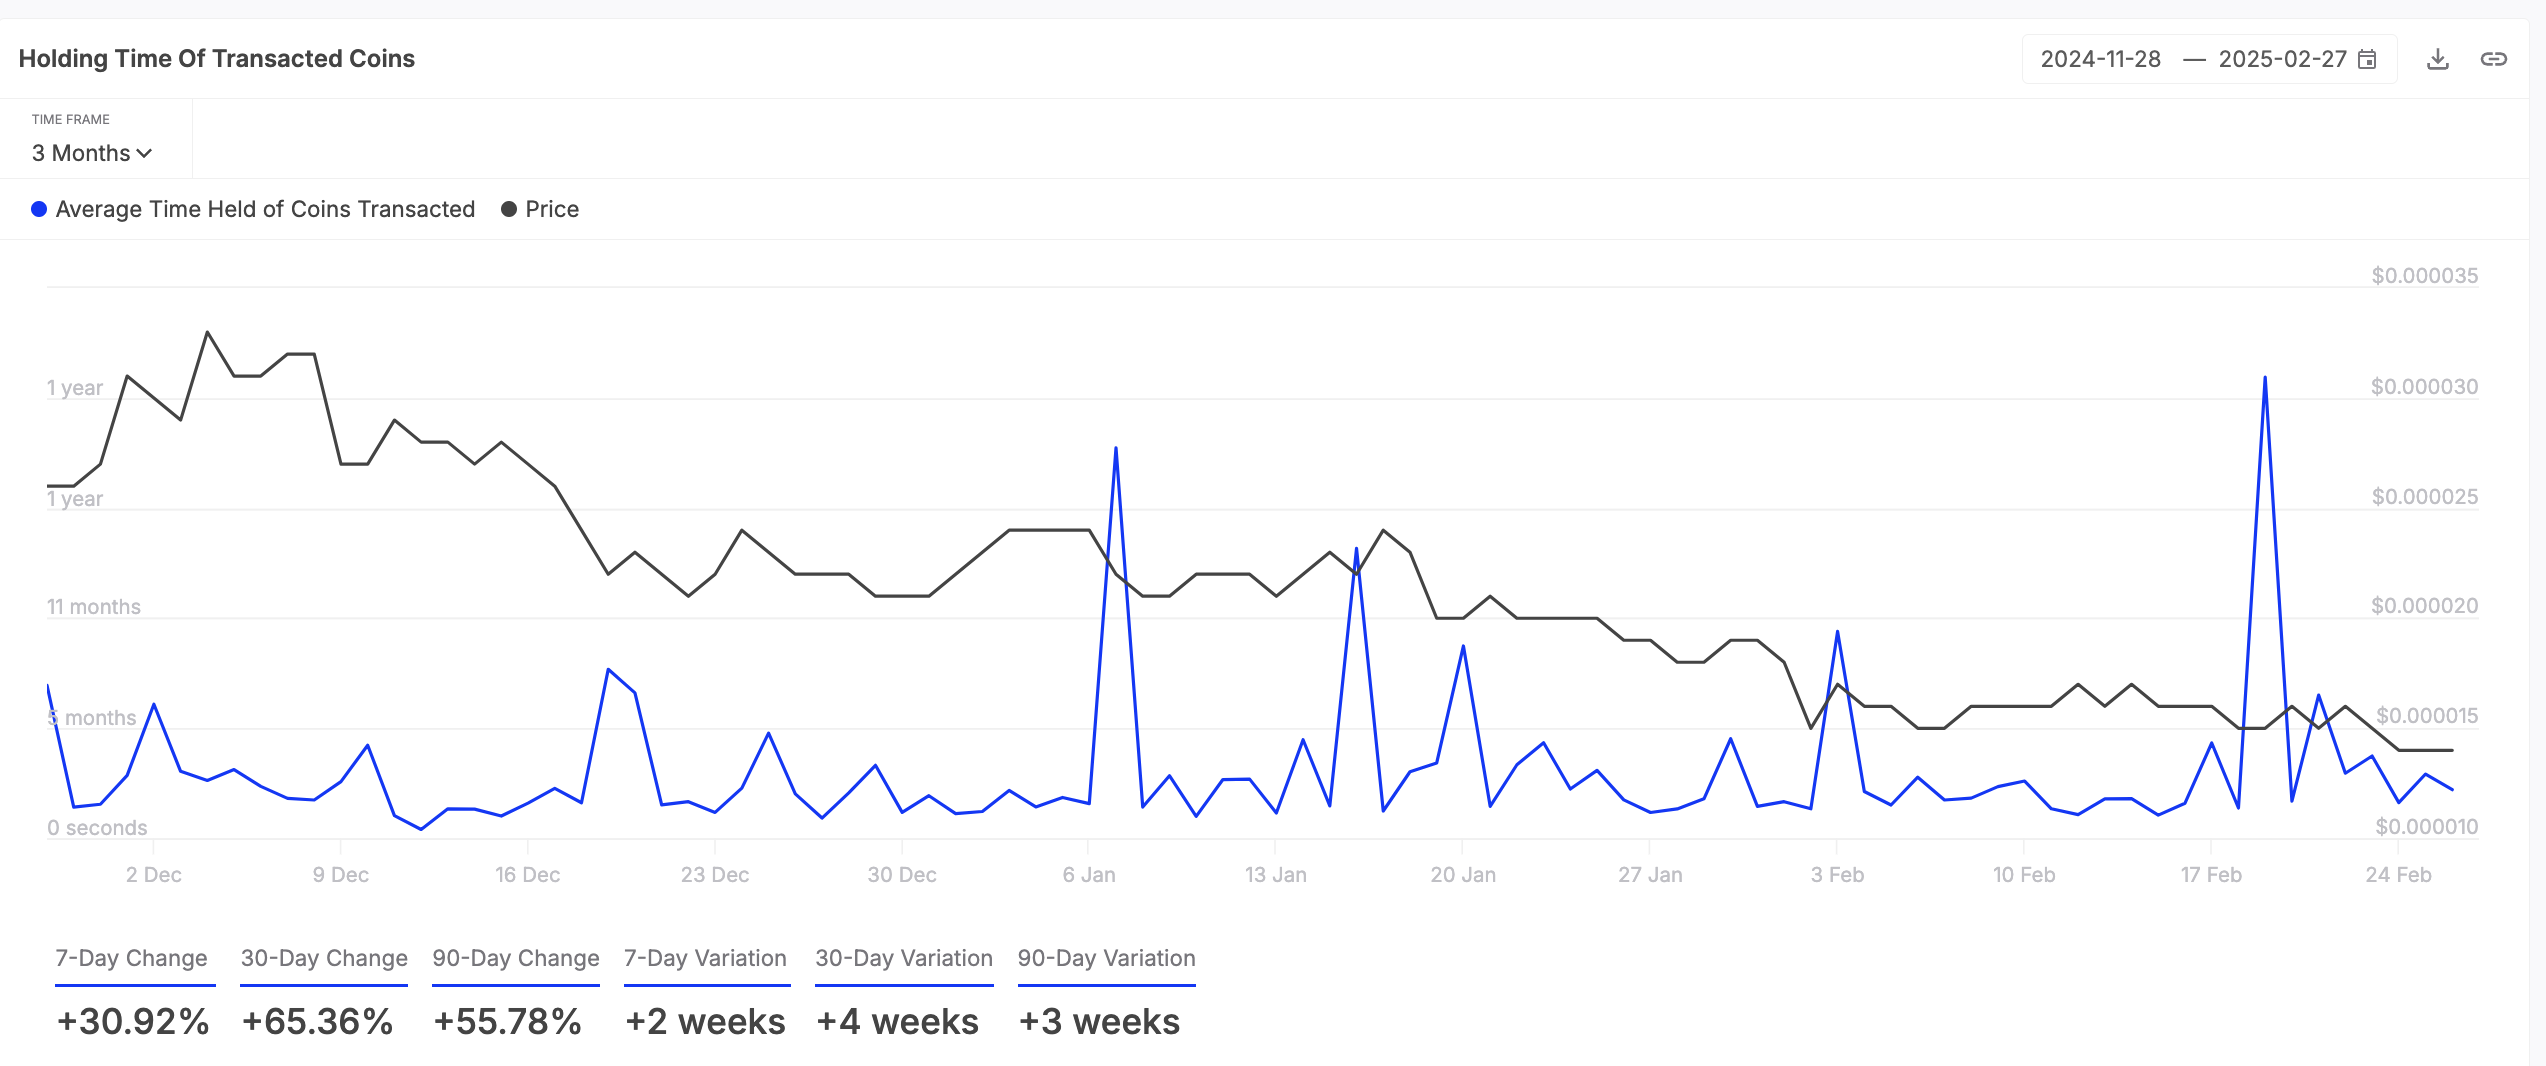The image size is (2546, 1066).
Task: Select the 30-Day Variation tab
Action: (x=904, y=958)
